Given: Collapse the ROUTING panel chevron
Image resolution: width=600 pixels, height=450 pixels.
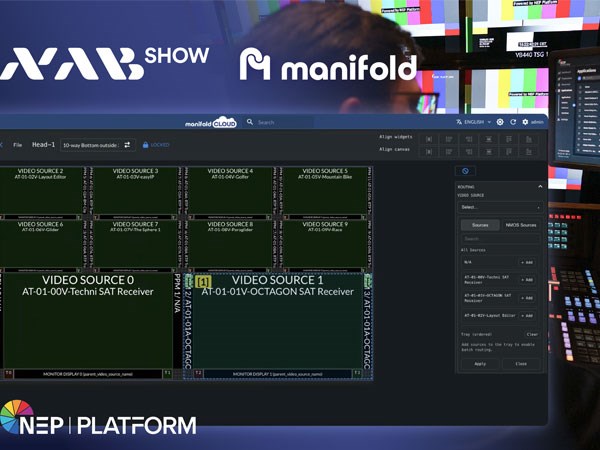Looking at the screenshot, I should (540, 186).
